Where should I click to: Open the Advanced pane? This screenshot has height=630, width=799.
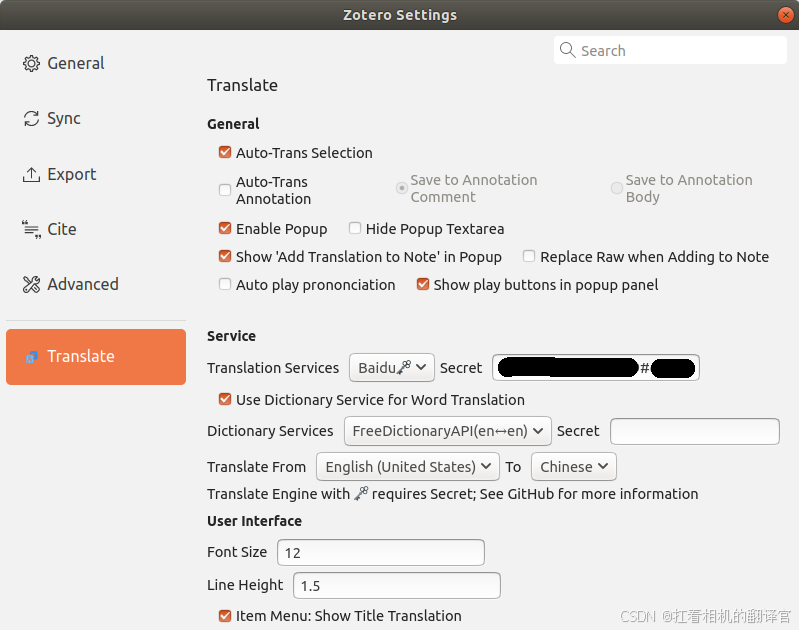coord(96,284)
